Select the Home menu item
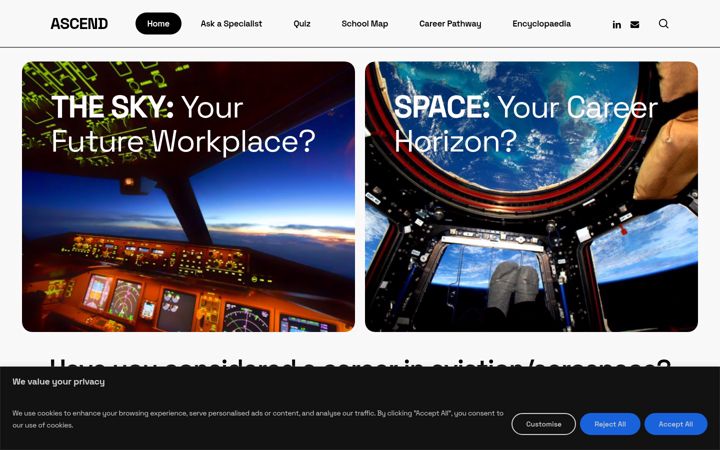Viewport: 720px width, 450px height. click(158, 23)
